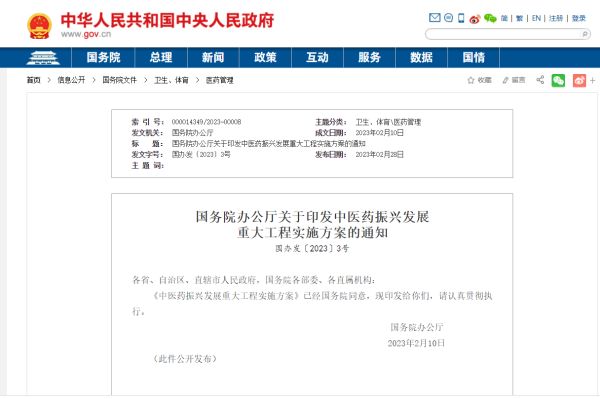The image size is (600, 399).
Task: Click the magnifier search icon
Action: [584, 34]
